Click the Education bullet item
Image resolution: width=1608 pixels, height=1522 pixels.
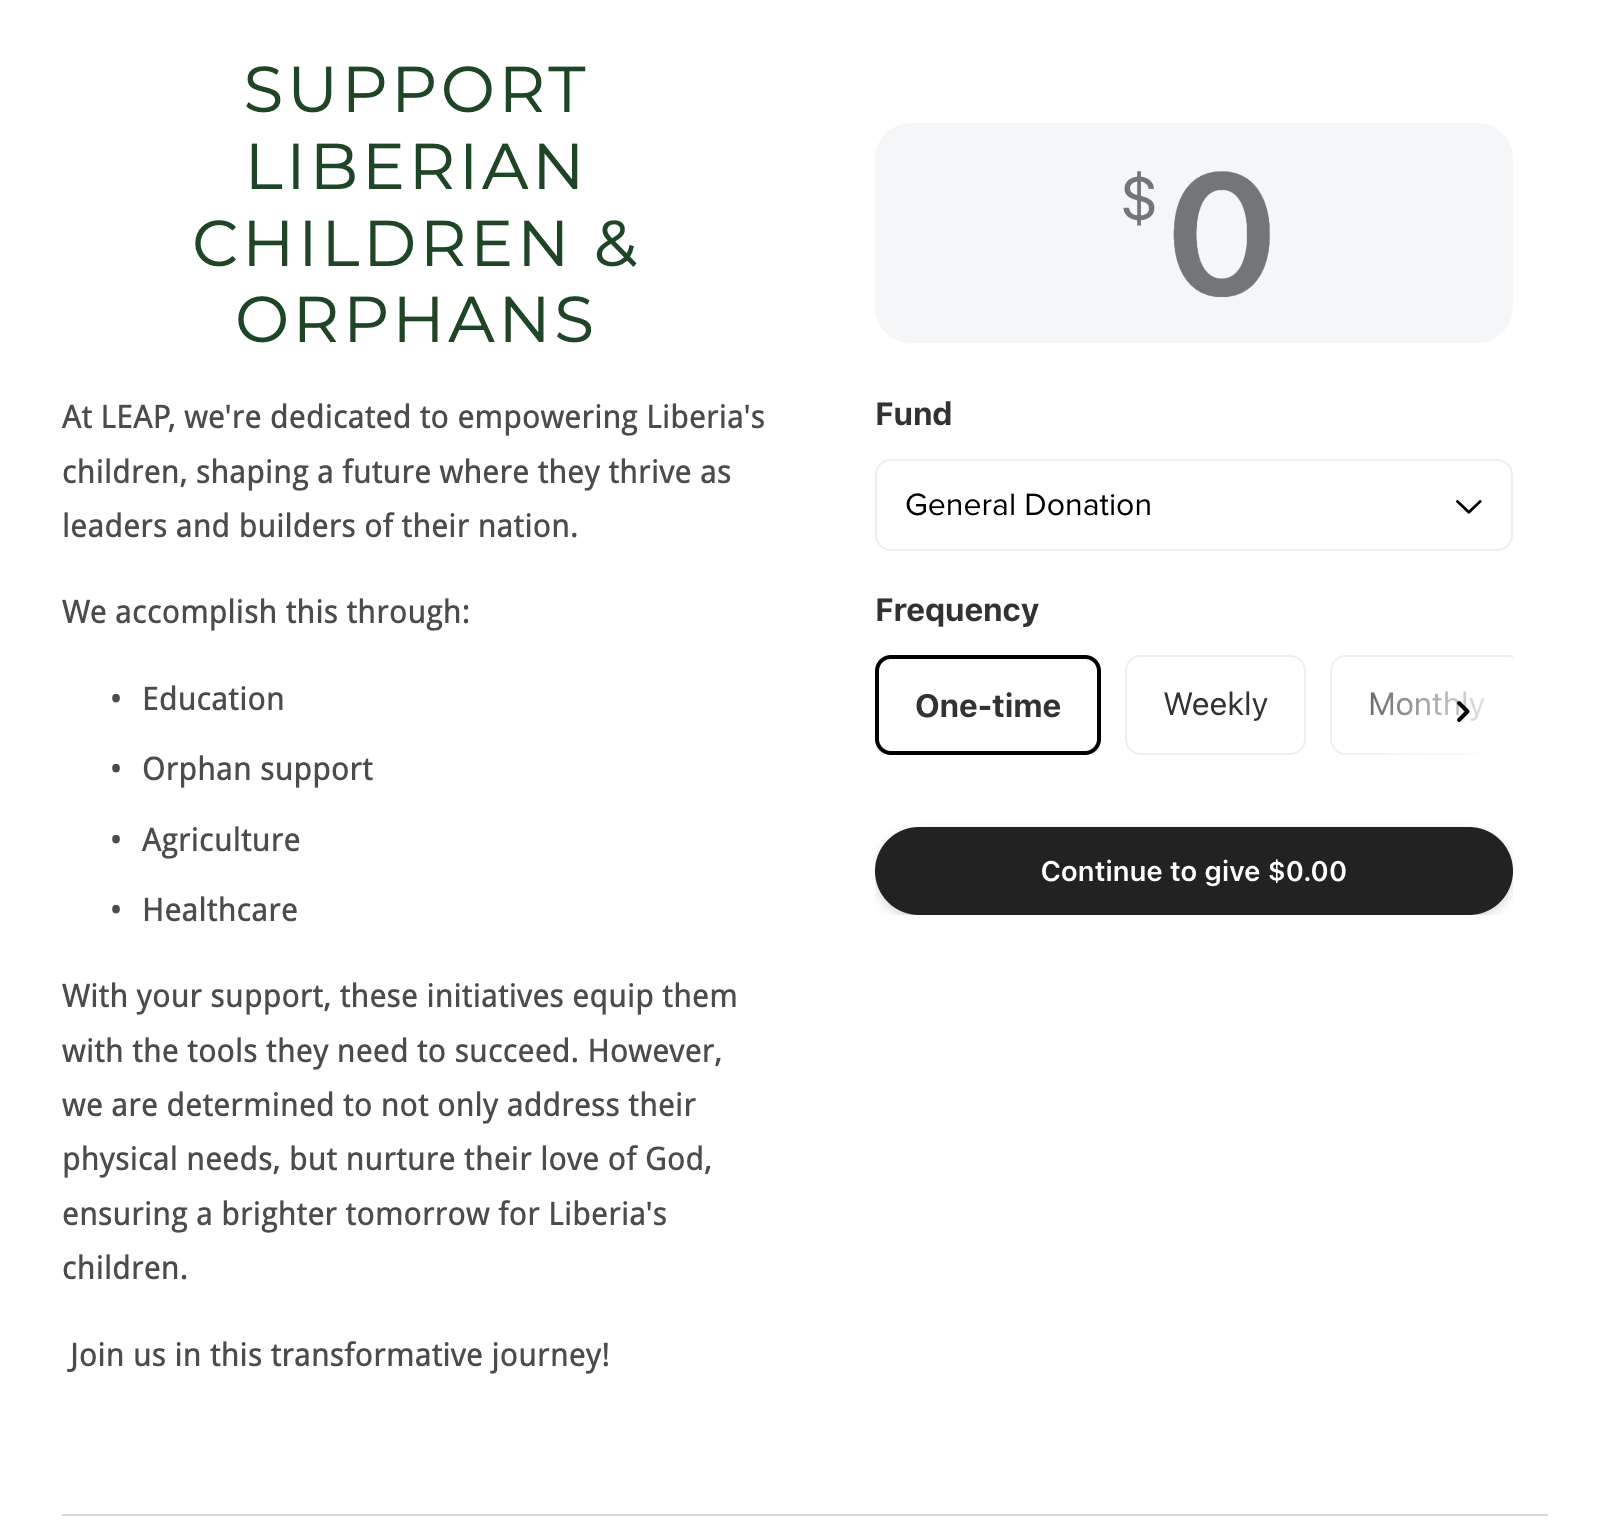pos(213,698)
